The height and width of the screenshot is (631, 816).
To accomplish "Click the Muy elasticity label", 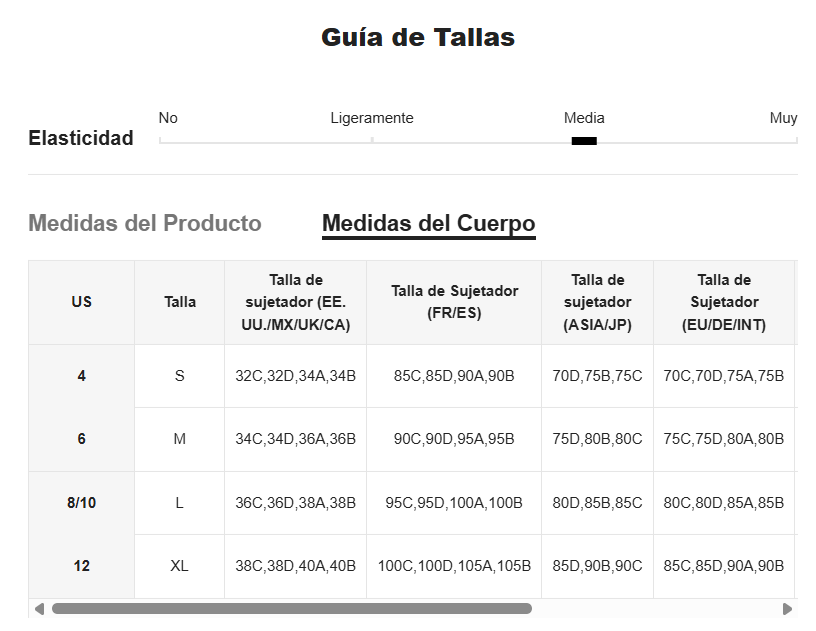I will point(783,118).
